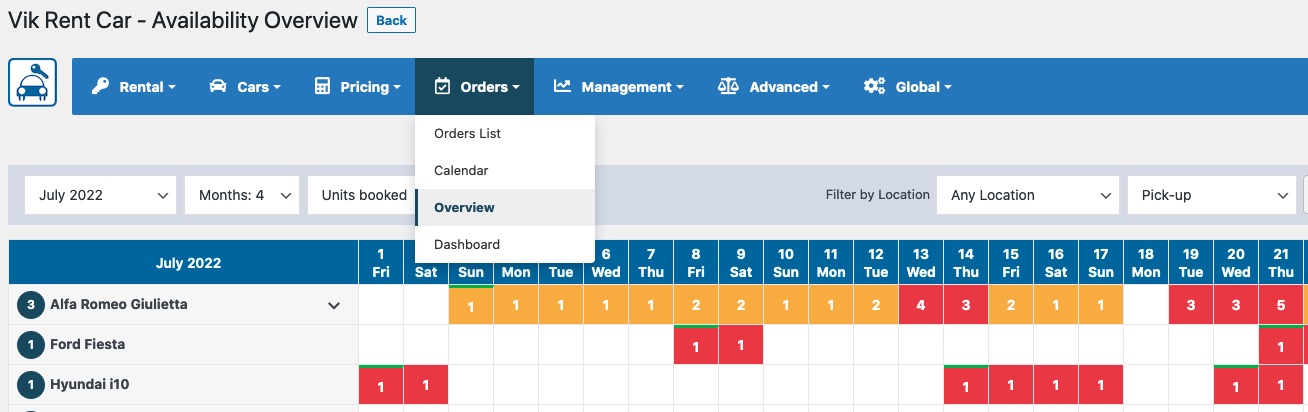Click the 18 Mon column header
The height and width of the screenshot is (412, 1308).
coord(1146,263)
